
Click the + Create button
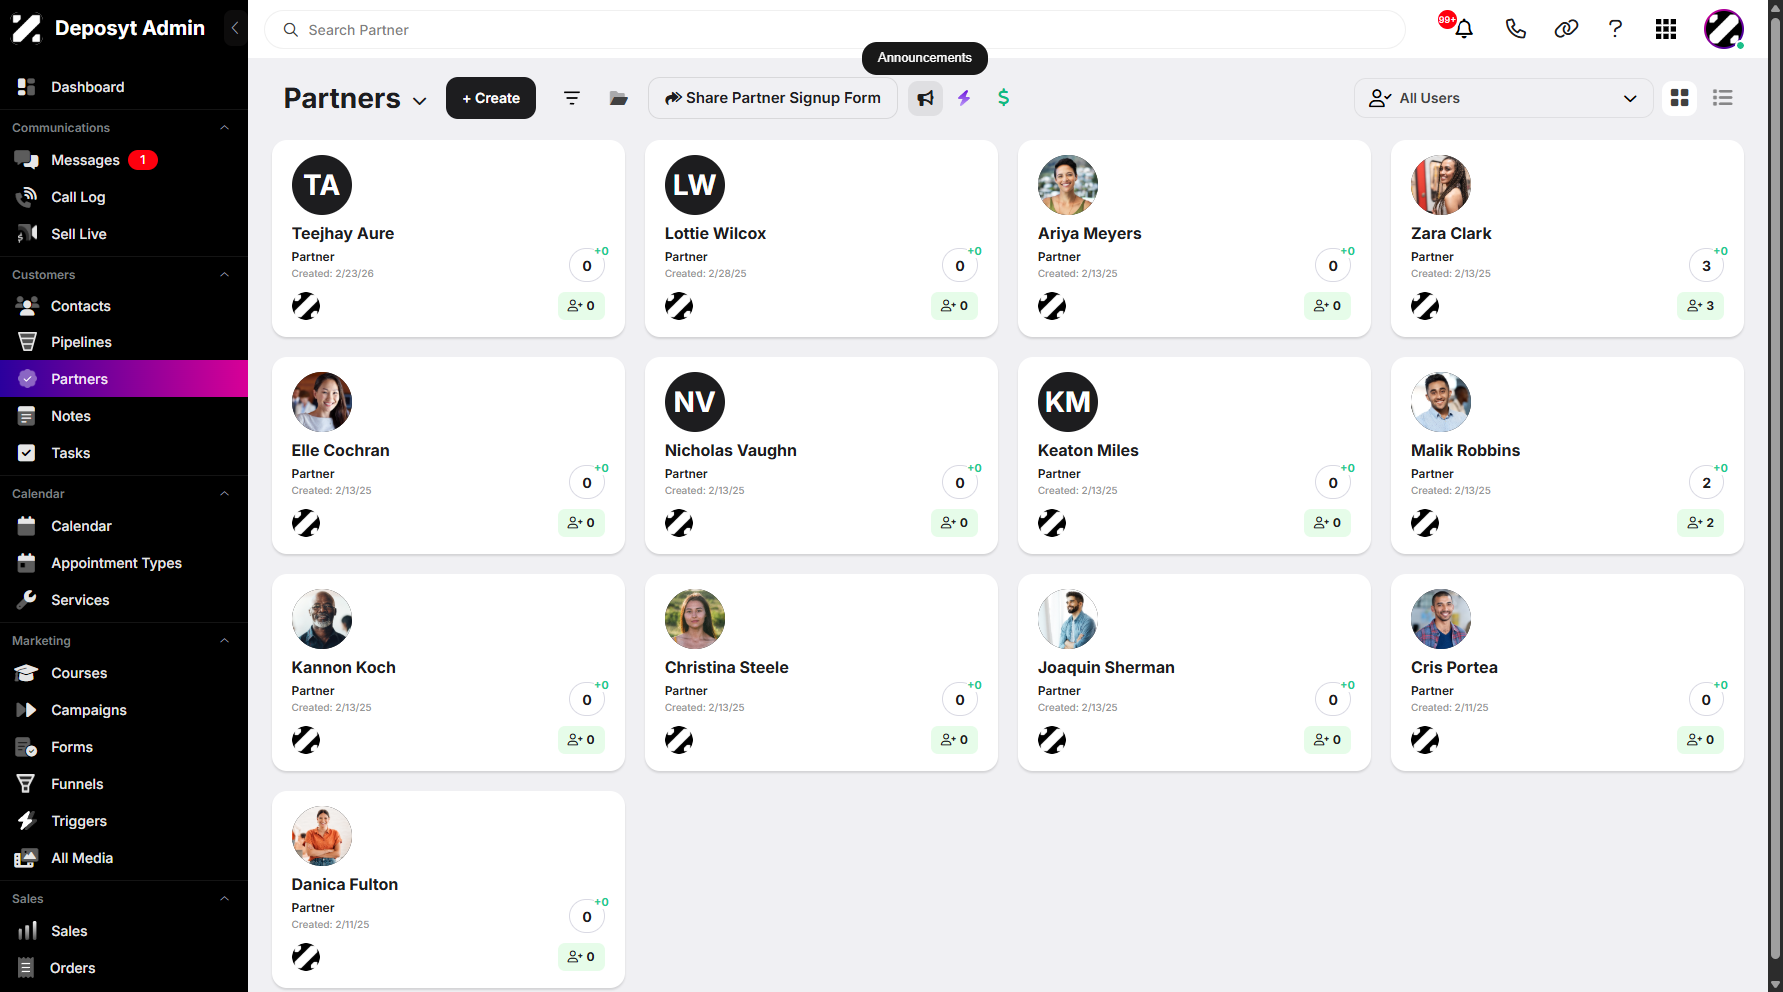pos(491,98)
